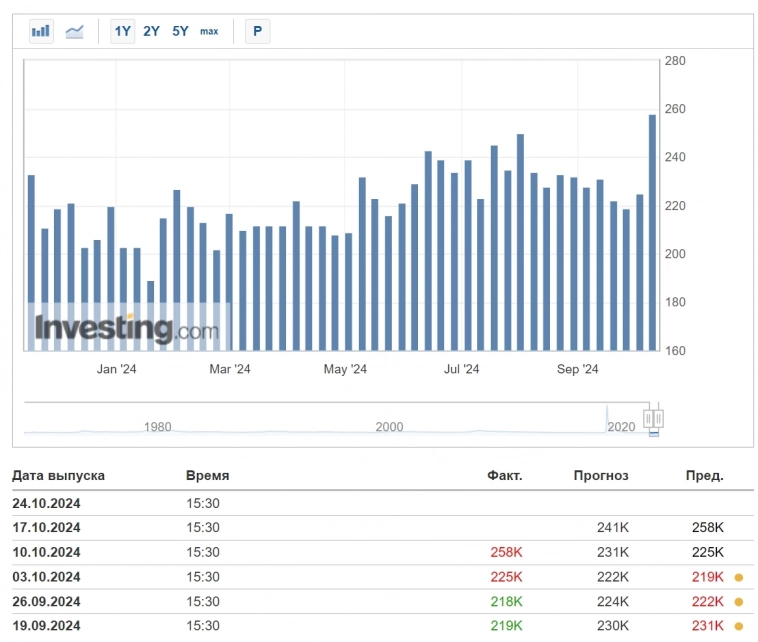Screen dimensions: 758x642
Task: Switch to the line chart view icon
Action: (75, 31)
